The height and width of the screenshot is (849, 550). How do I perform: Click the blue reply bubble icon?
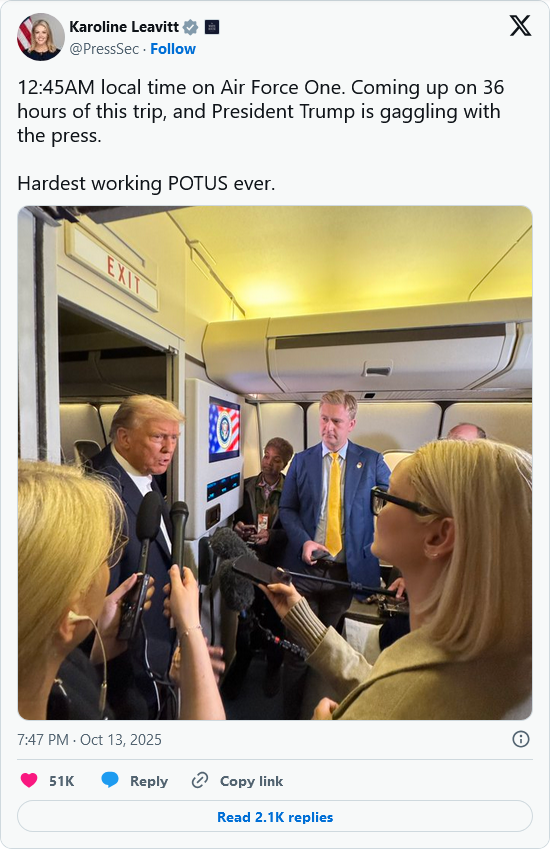[110, 780]
